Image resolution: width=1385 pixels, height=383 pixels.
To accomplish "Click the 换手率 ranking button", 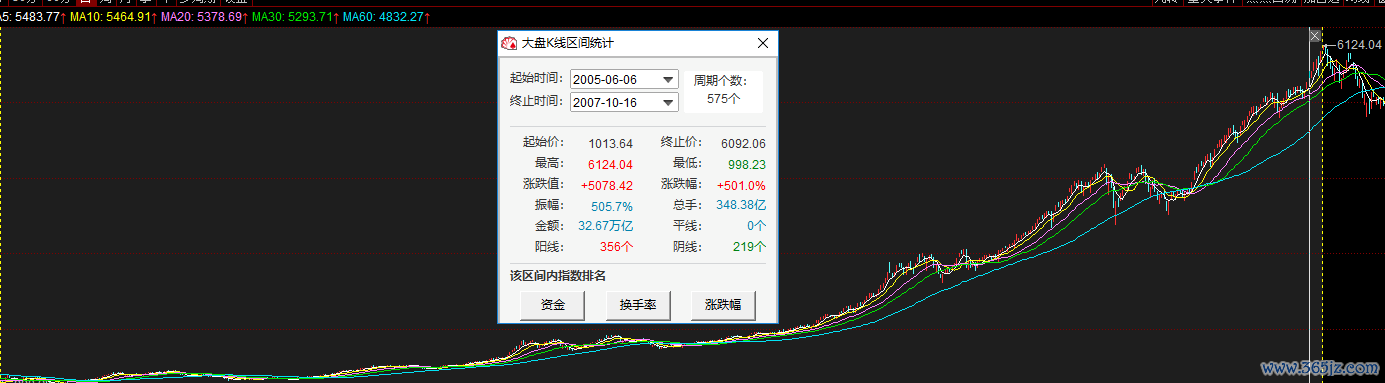I will click(637, 305).
